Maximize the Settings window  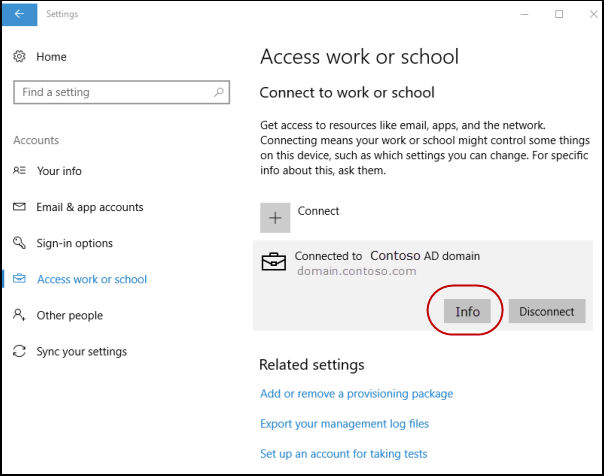point(558,14)
